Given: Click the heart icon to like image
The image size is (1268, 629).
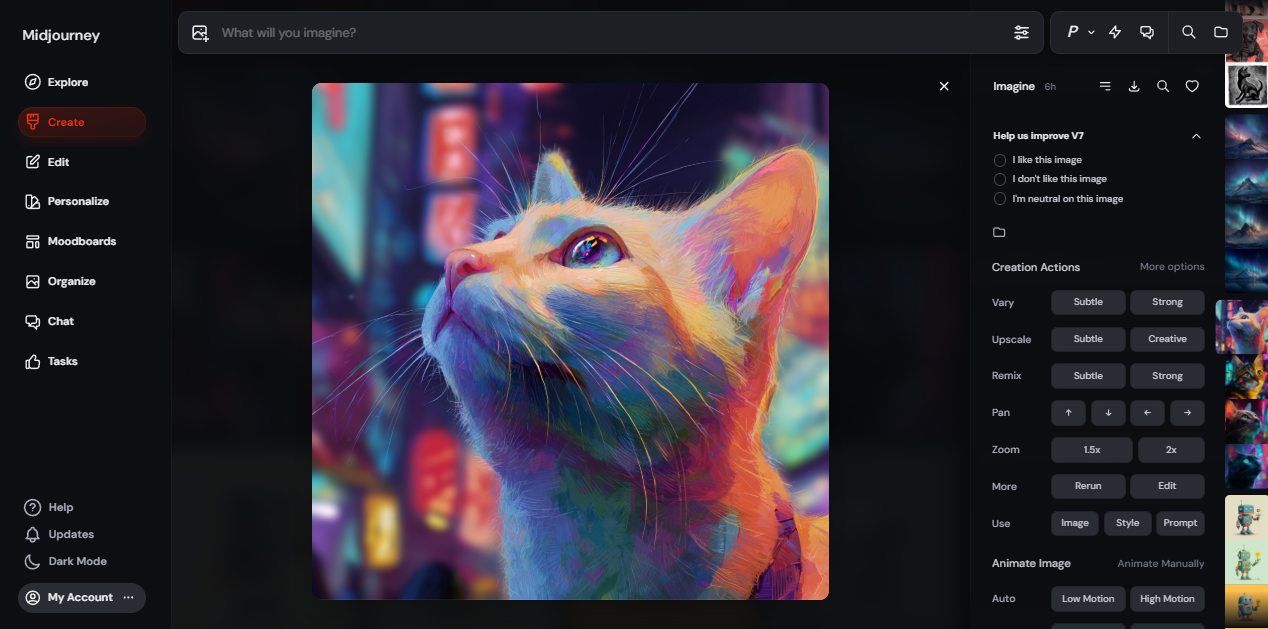Looking at the screenshot, I should pos(1192,87).
